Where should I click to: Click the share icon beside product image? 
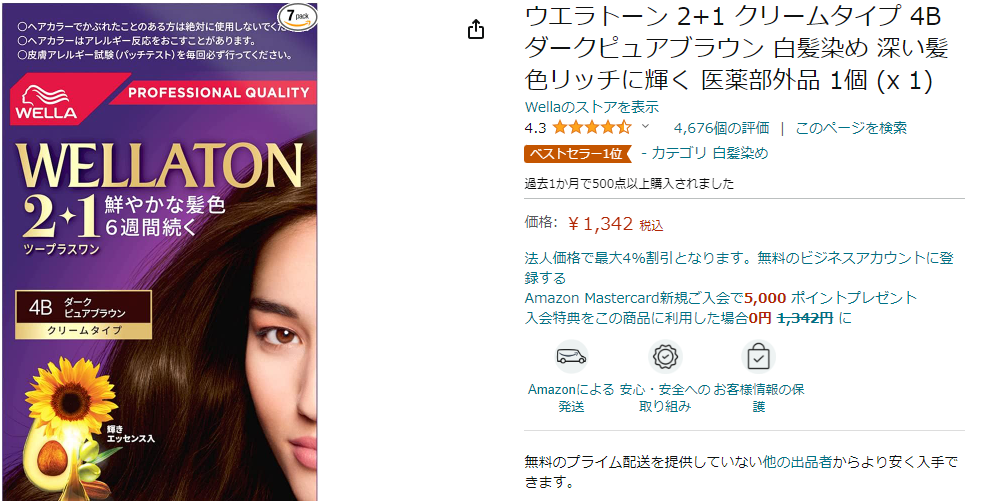pyautogui.click(x=476, y=29)
